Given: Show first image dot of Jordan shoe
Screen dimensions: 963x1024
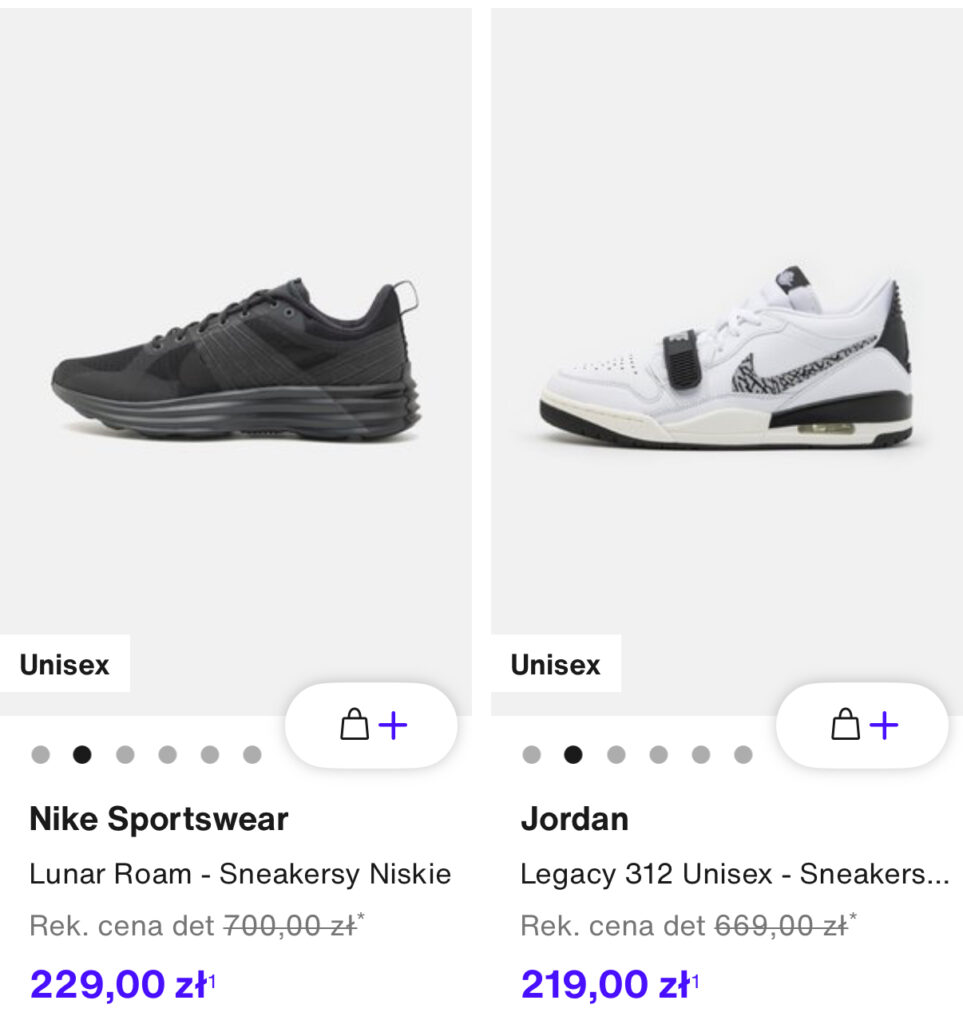Looking at the screenshot, I should [x=531, y=755].
